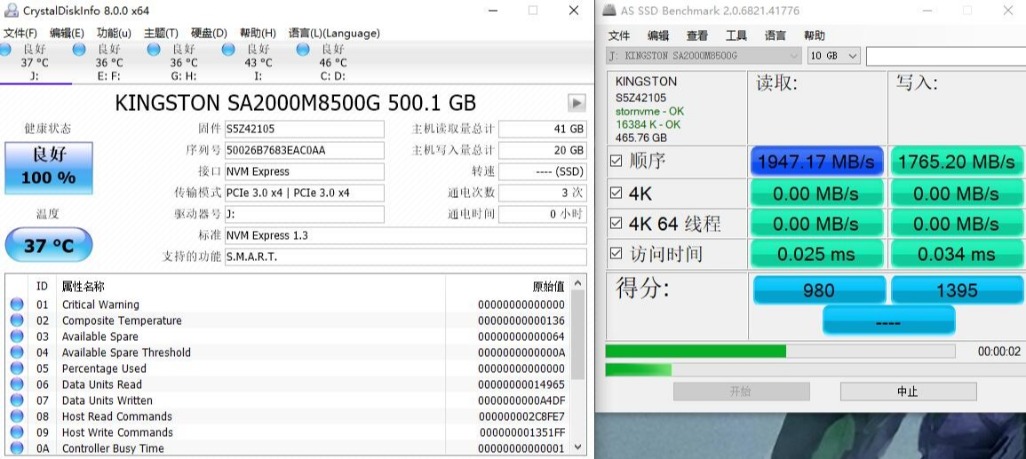Viewport: 1026px width, 459px height.
Task: Click the read score 980
Action: [819, 290]
